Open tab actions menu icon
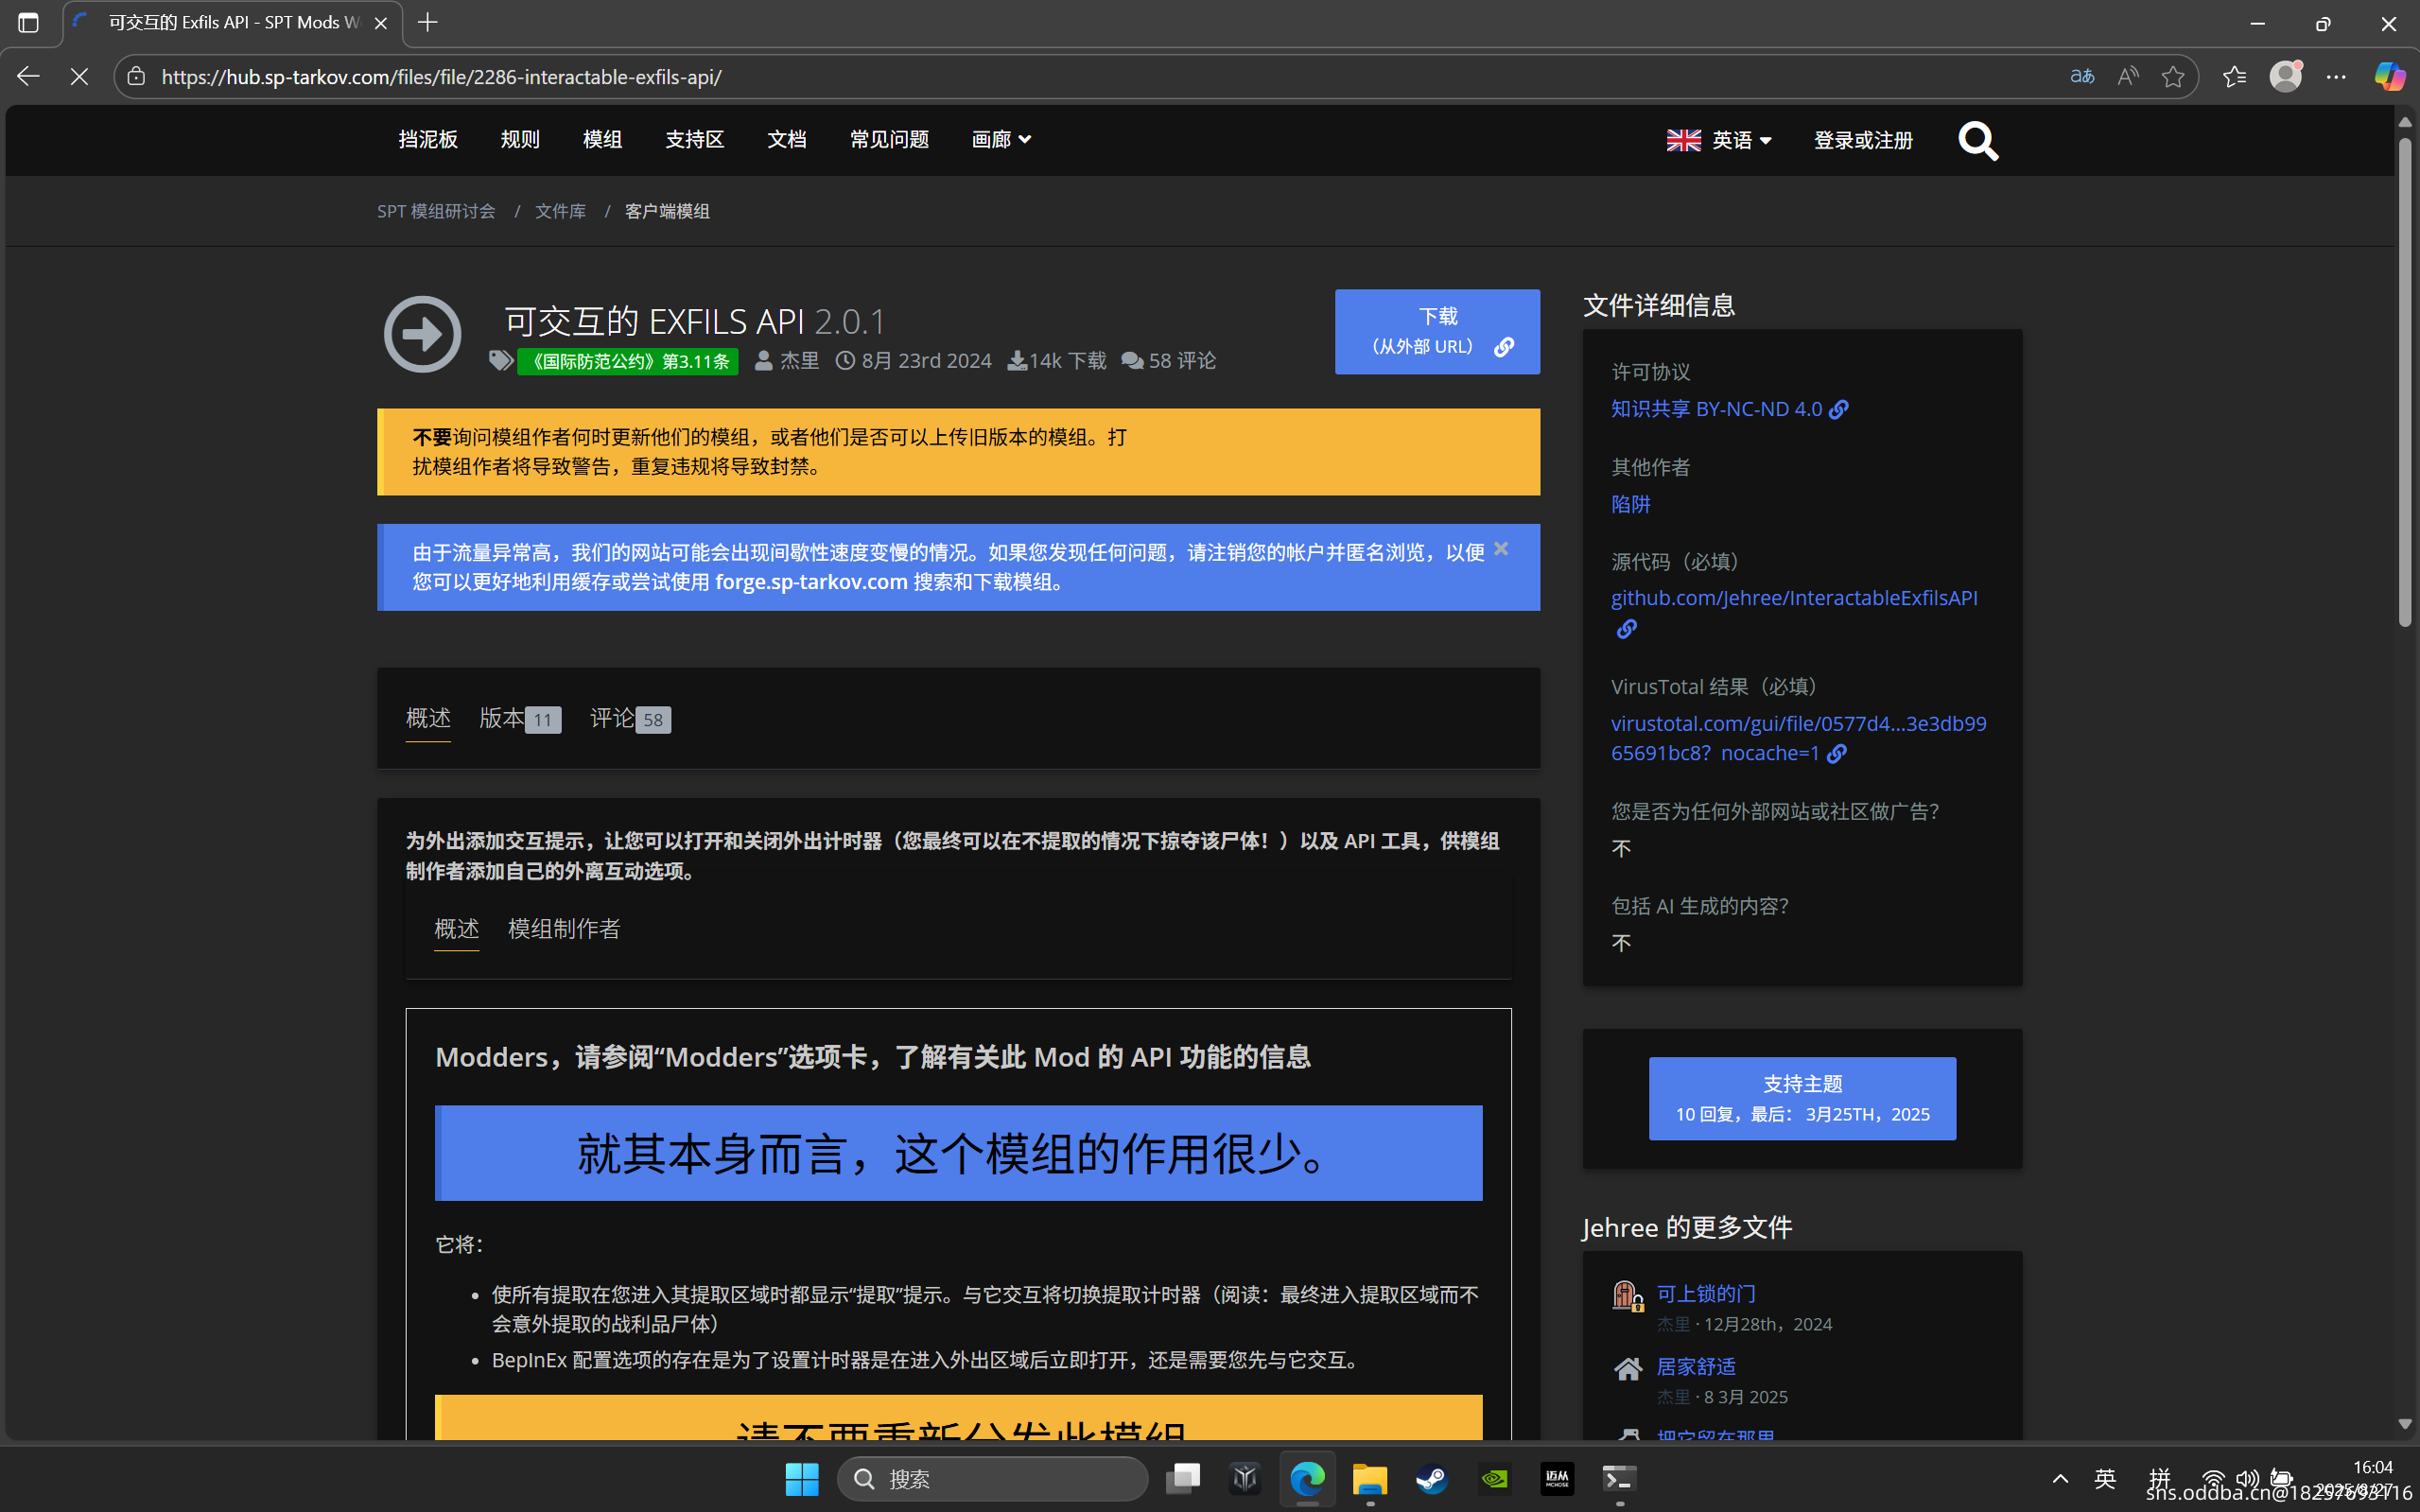 point(28,22)
